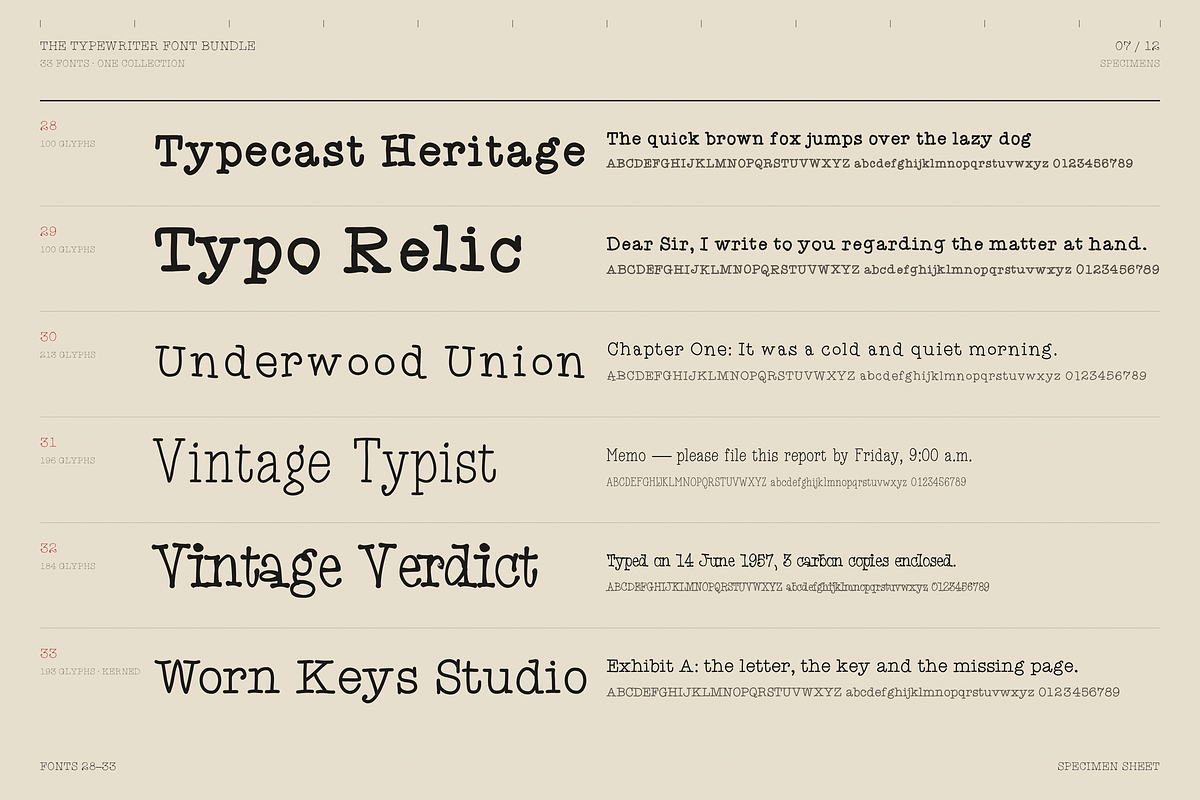The width and height of the screenshot is (1200, 800).
Task: Click the alphabet line under the 'Exhibit A' sentence
Action: pyautogui.click(x=863, y=692)
